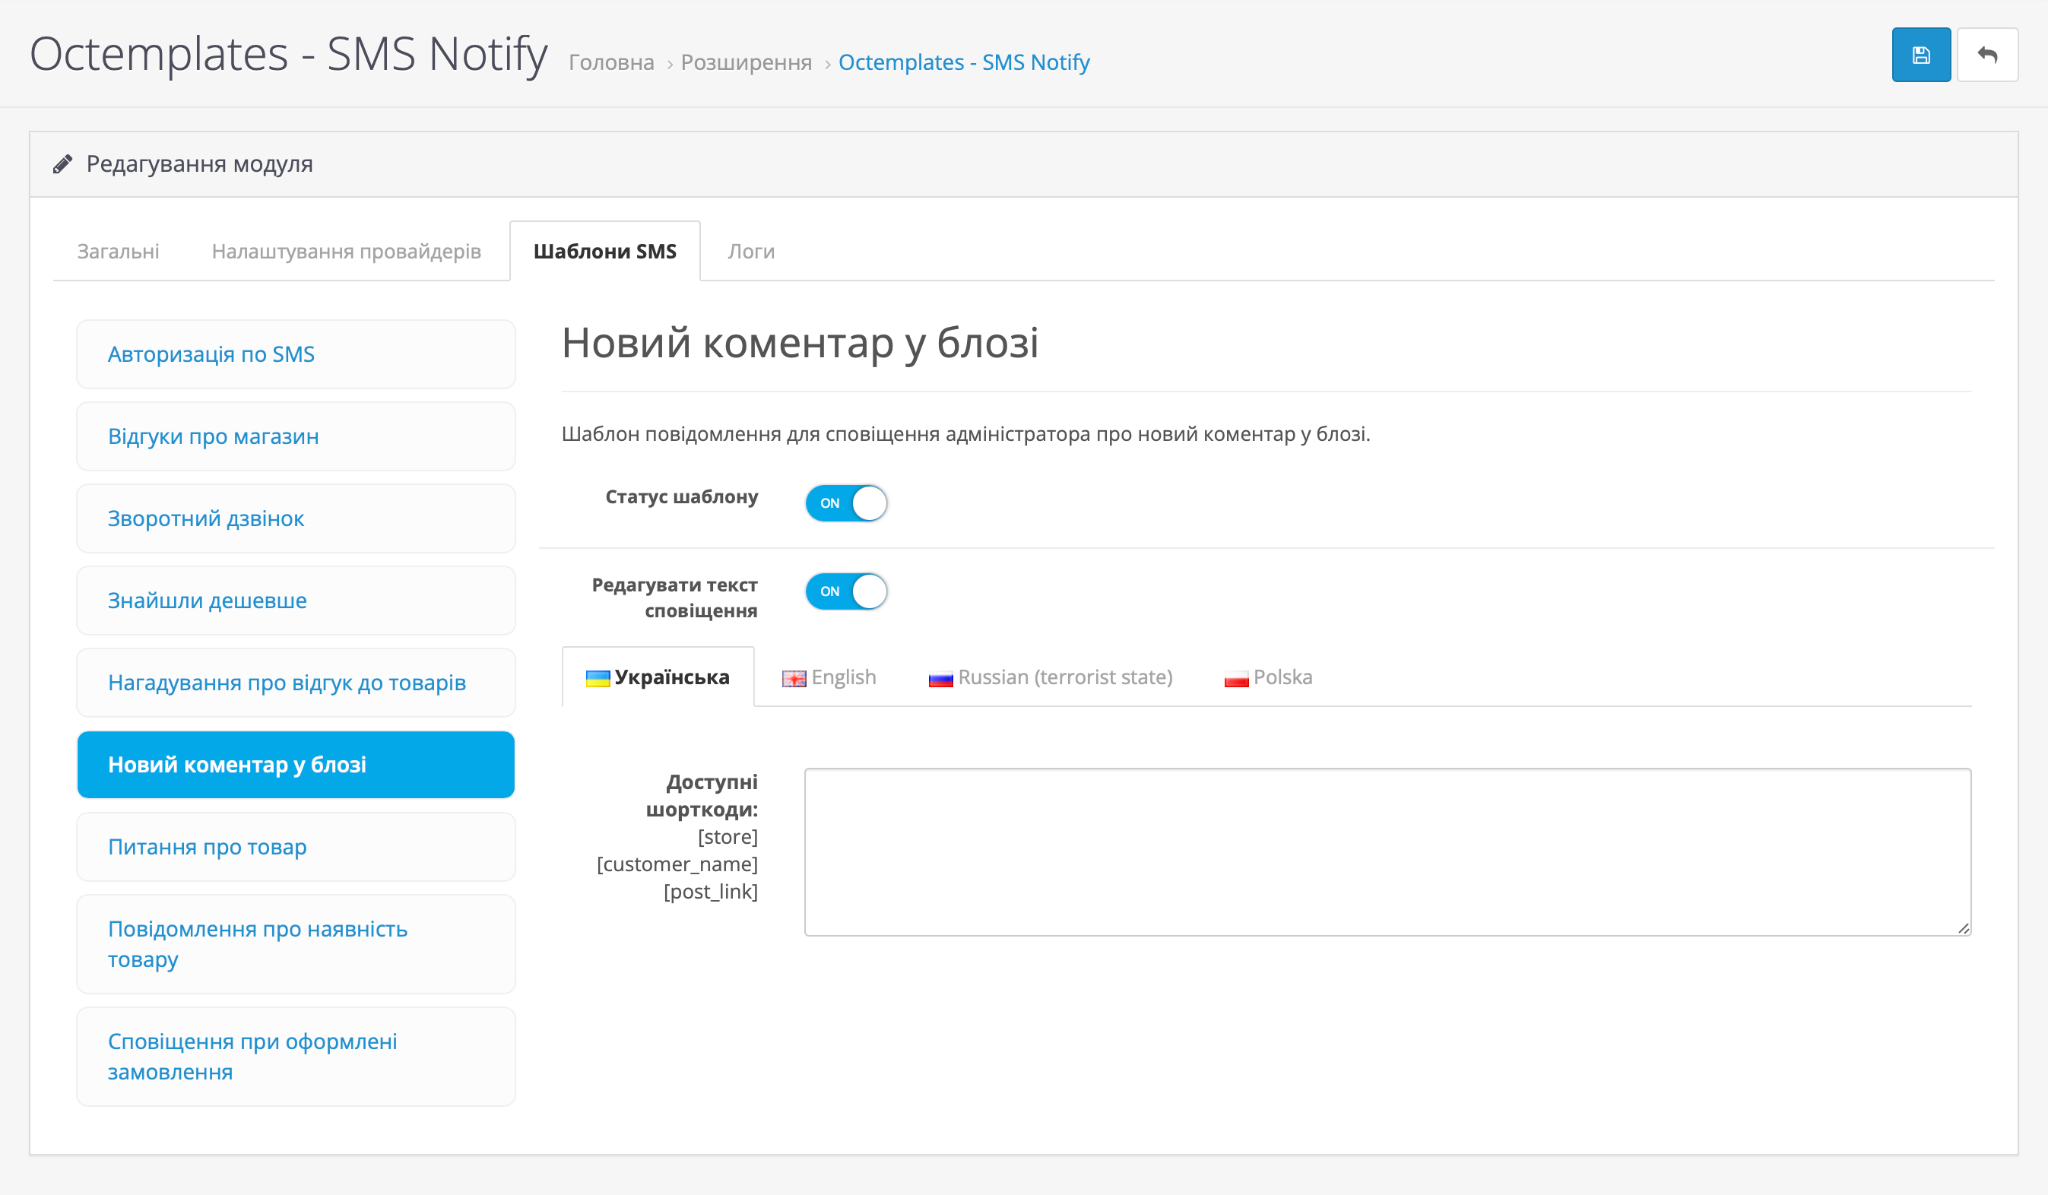Select Питання про товар in the sidebar
The width and height of the screenshot is (2048, 1195).
(x=296, y=847)
